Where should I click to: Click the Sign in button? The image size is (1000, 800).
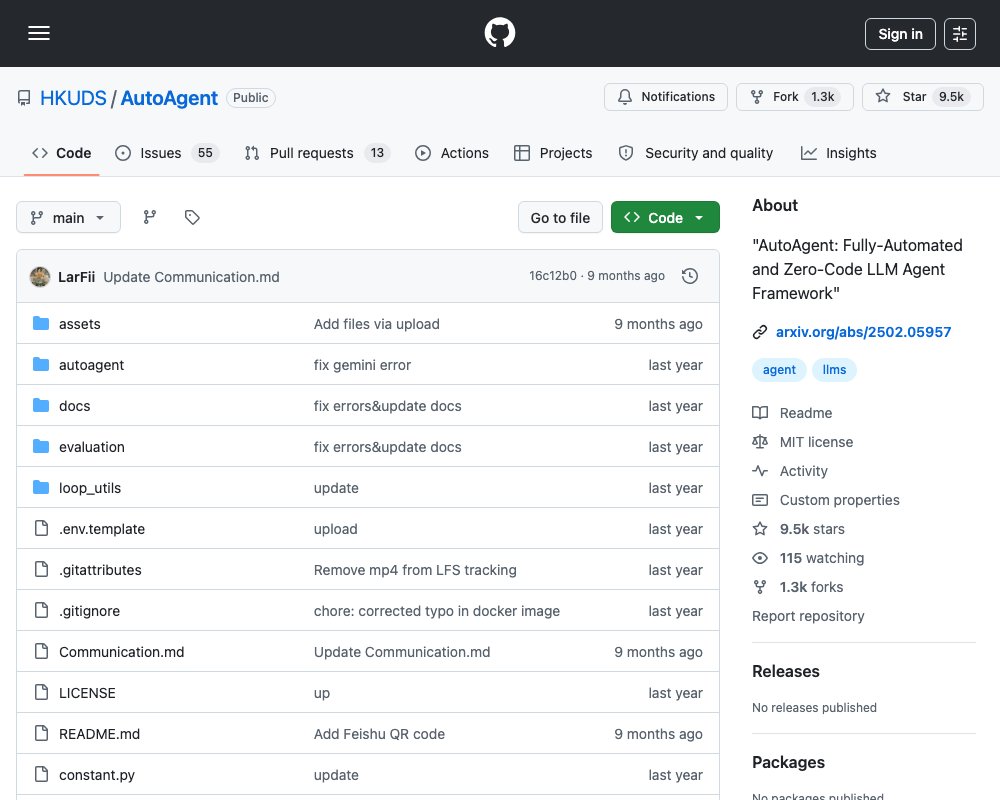(x=900, y=34)
